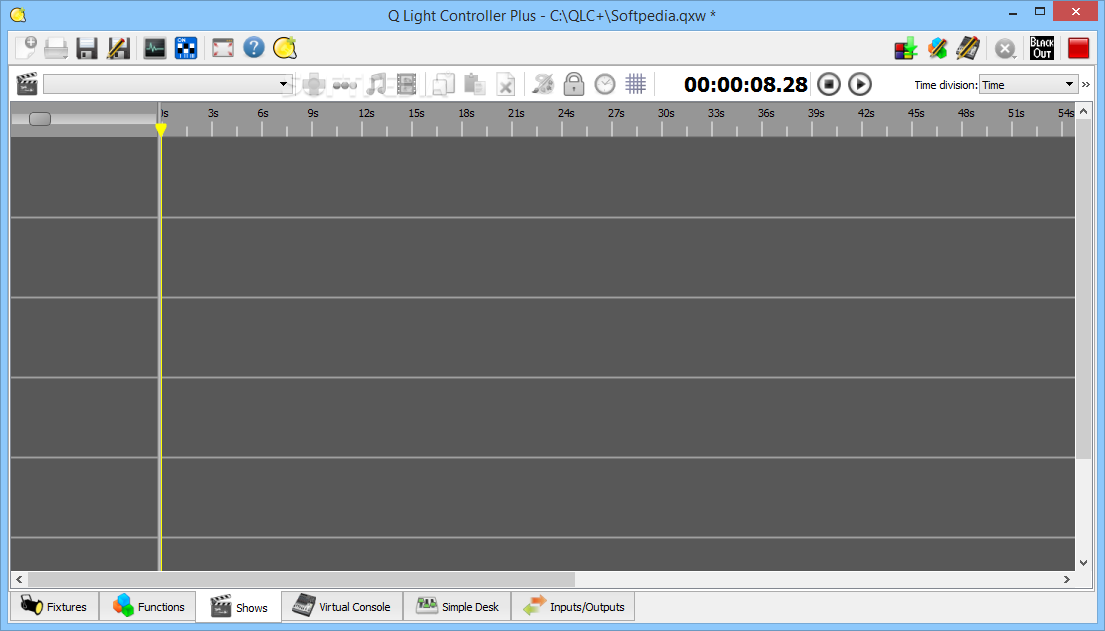Open the DMX monitor

pos(155,48)
